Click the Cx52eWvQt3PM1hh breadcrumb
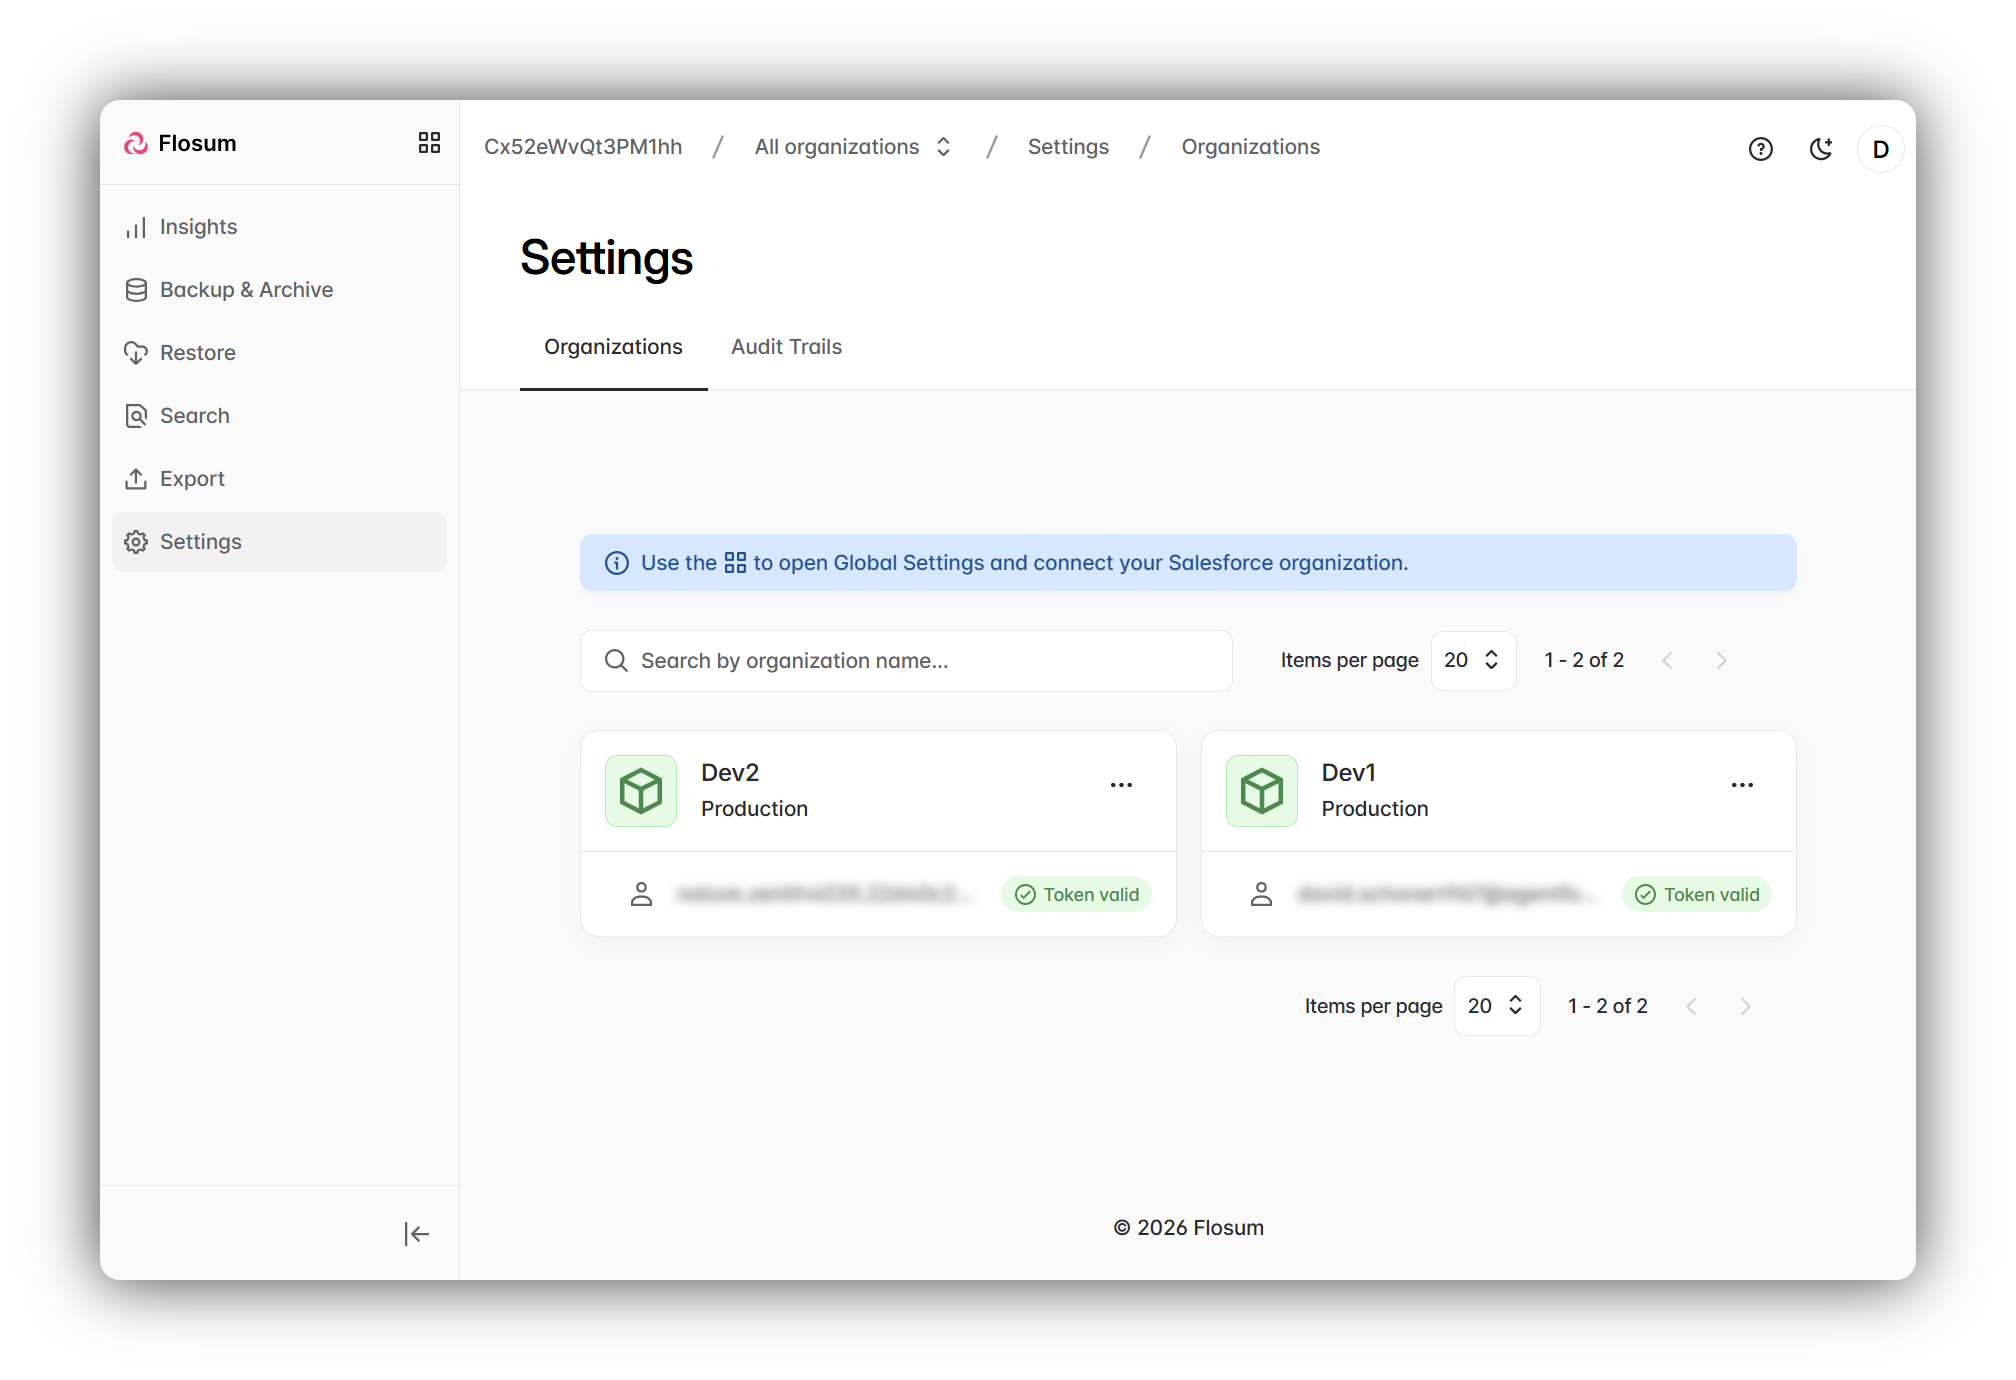 (x=583, y=147)
